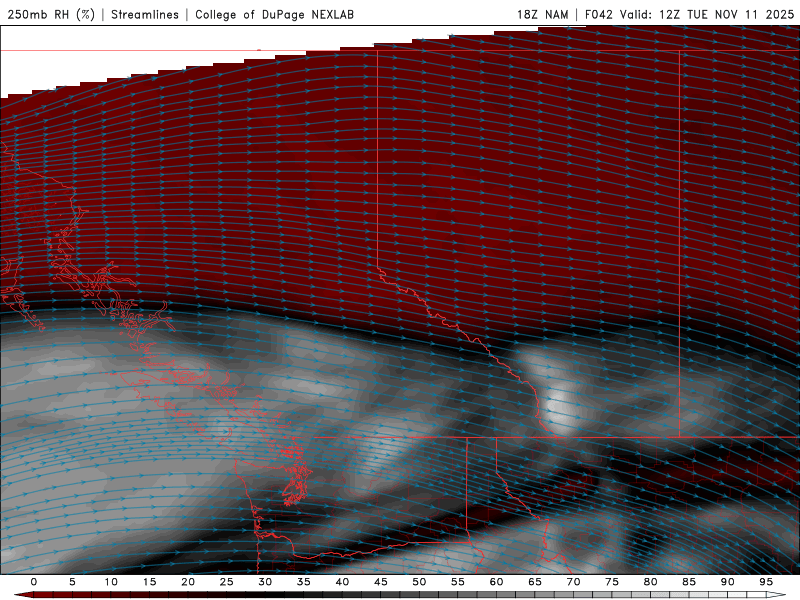The width and height of the screenshot is (800, 600).
Task: Click the colorbar label "45"
Action: 381,582
